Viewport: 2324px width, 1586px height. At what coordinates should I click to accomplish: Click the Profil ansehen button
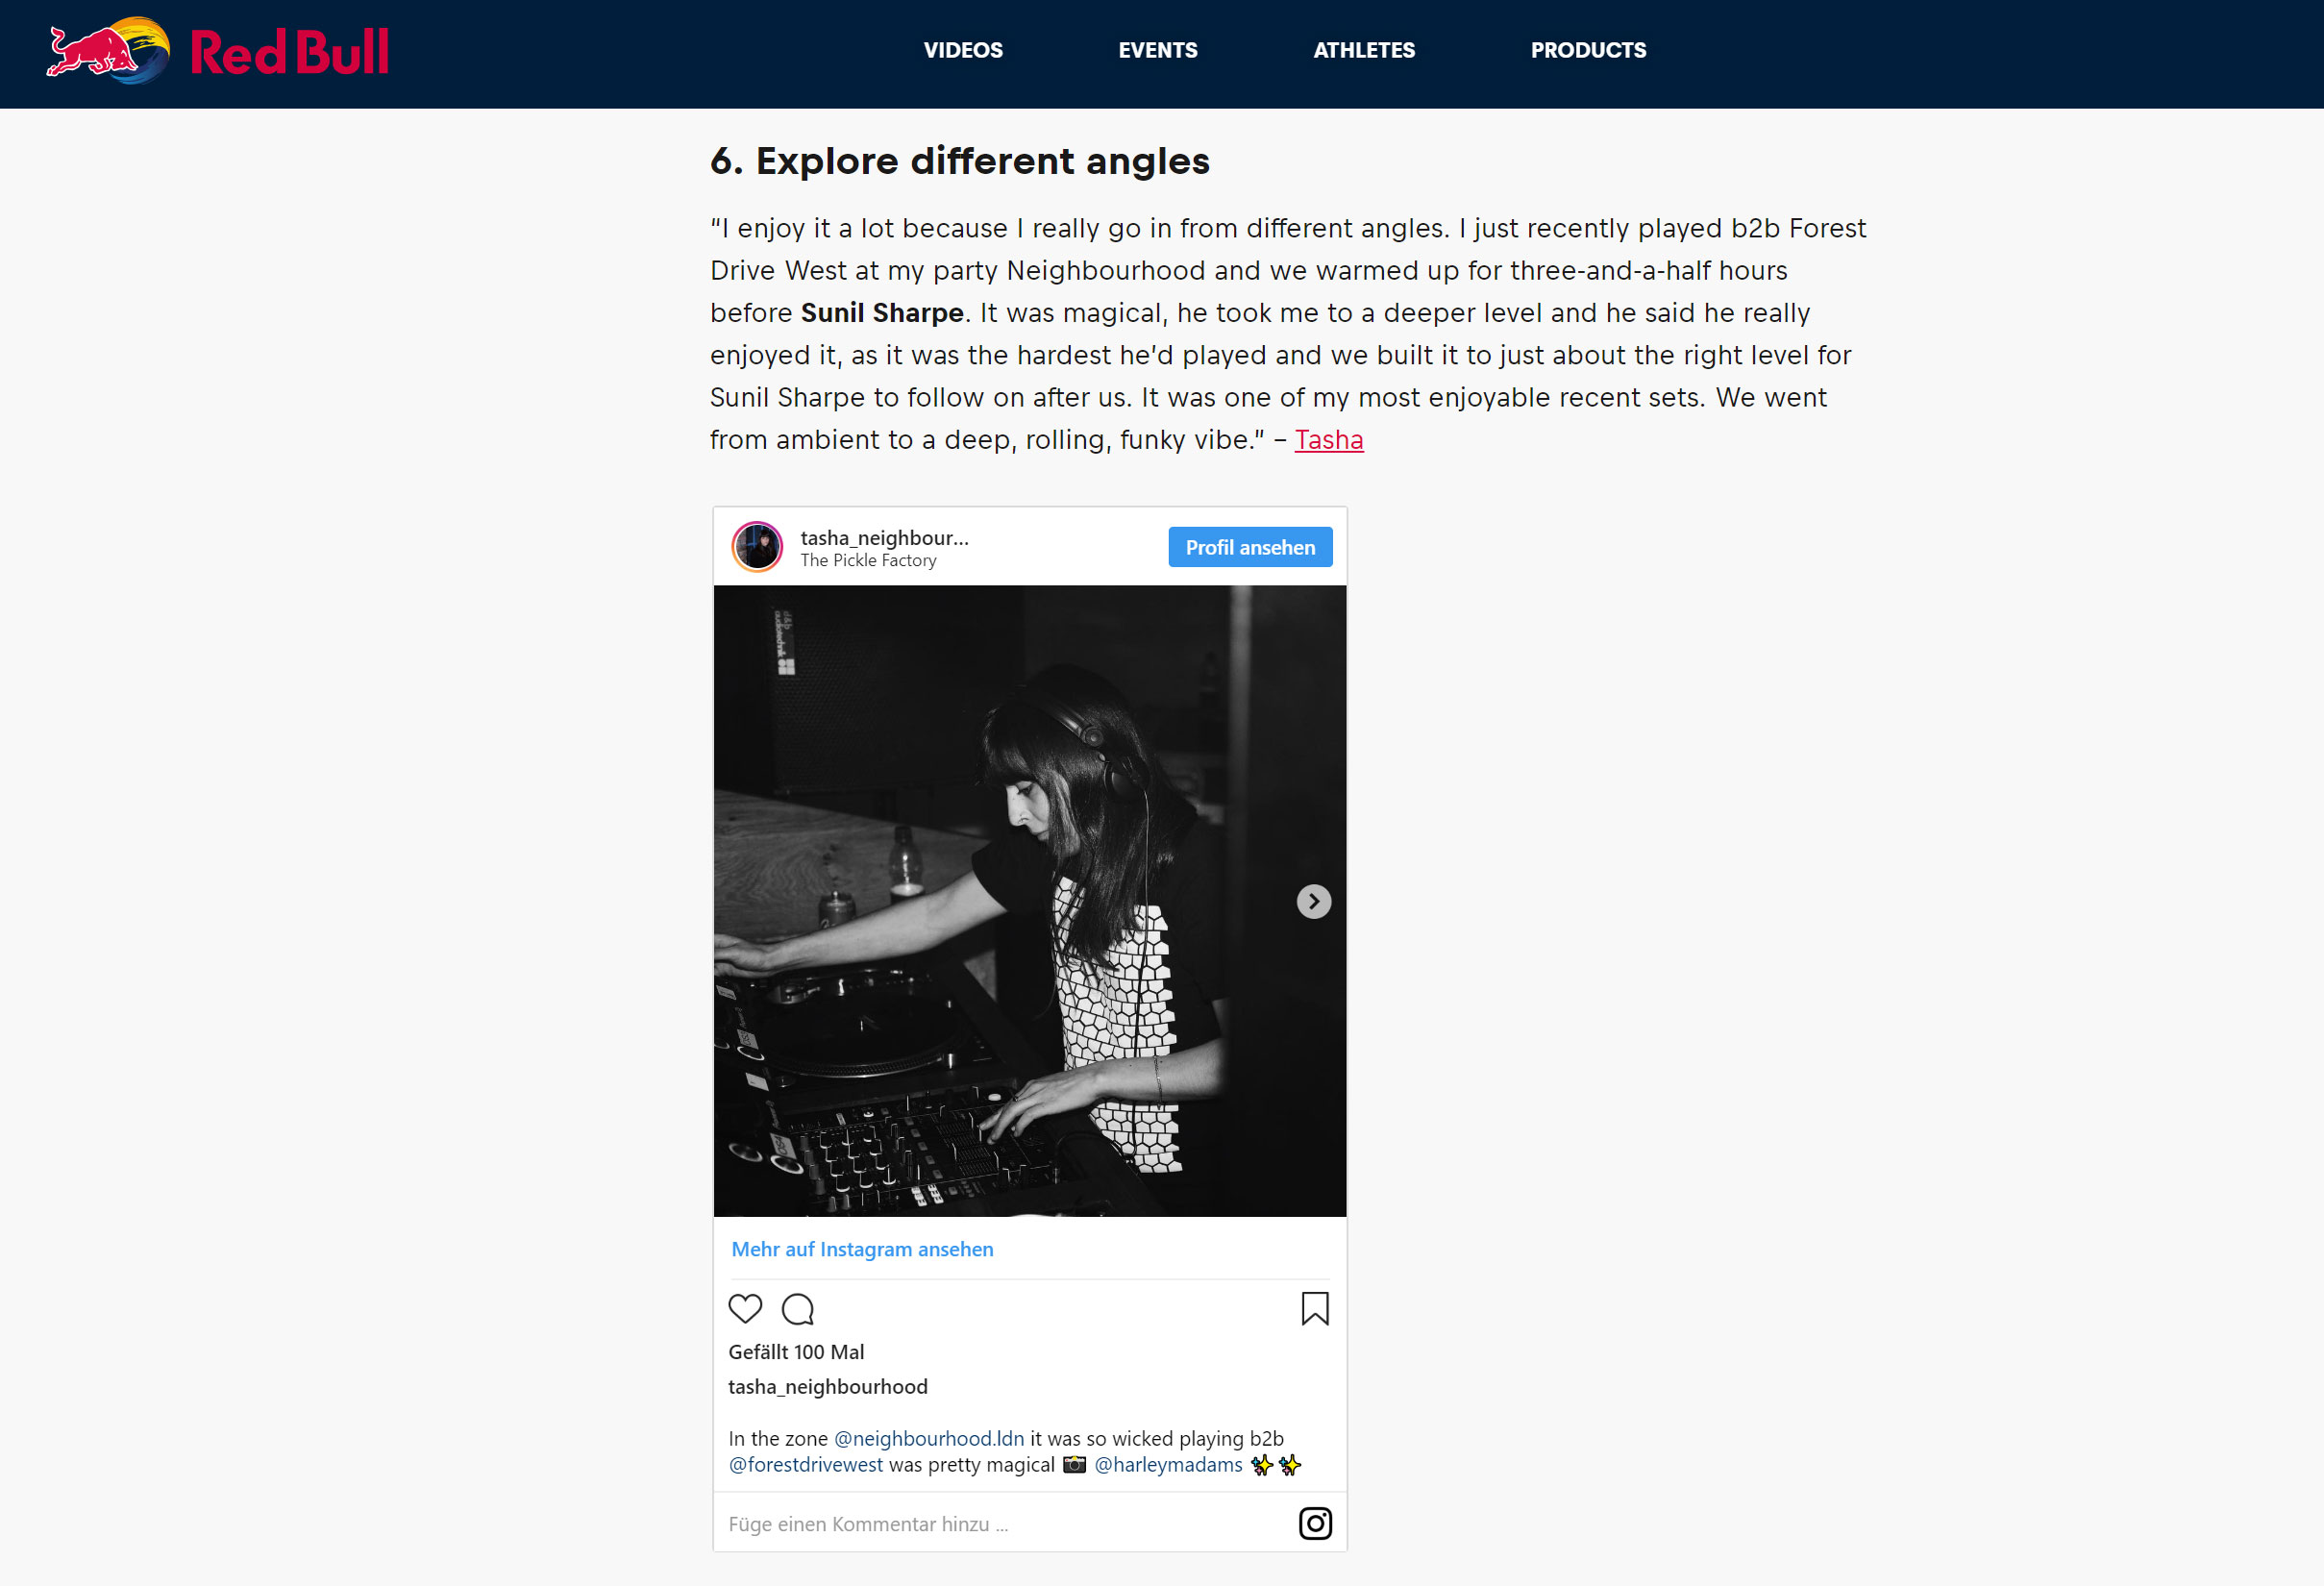pos(1250,547)
